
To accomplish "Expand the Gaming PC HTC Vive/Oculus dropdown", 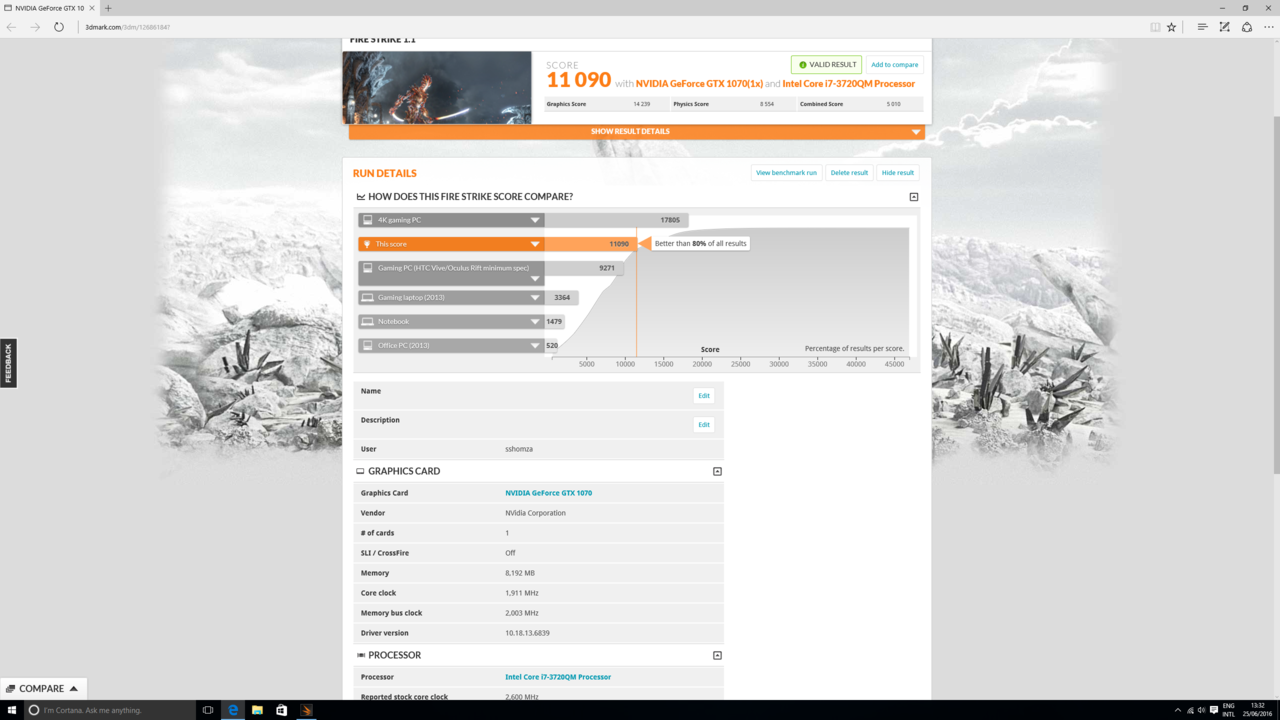I will tap(535, 279).
